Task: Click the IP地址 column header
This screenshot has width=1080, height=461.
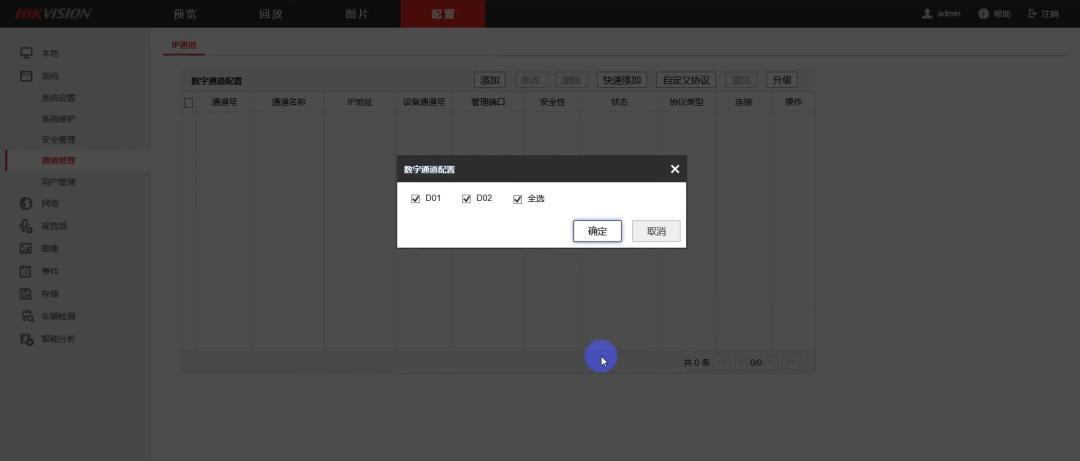Action: click(x=360, y=102)
